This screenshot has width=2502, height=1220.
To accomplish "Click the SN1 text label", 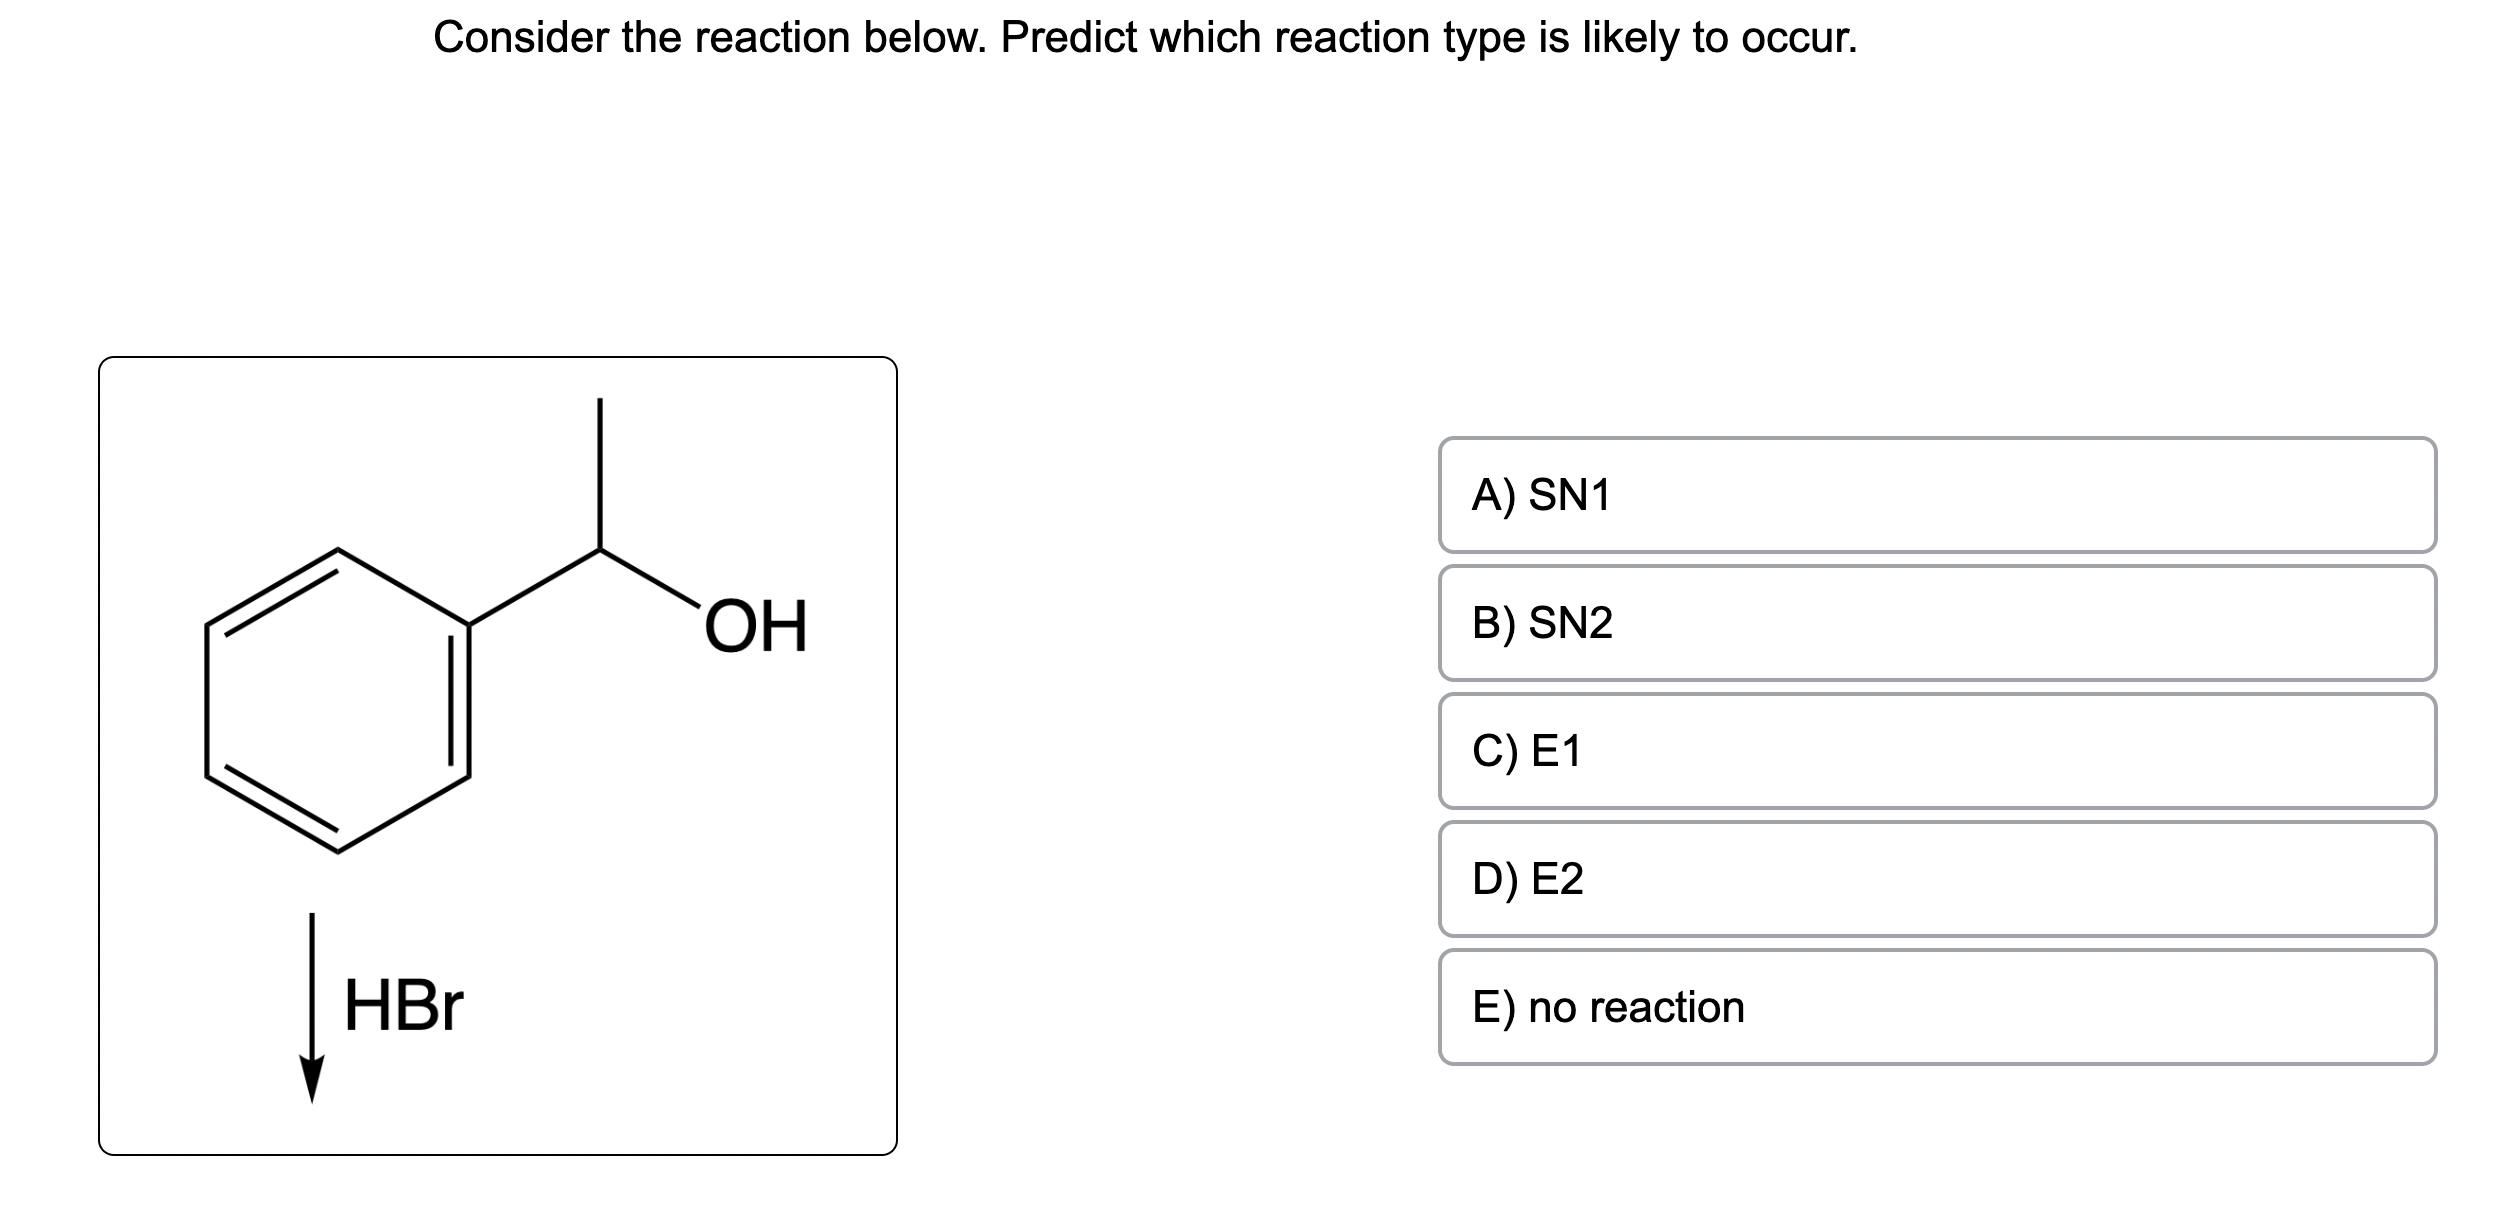I will [x=1570, y=495].
